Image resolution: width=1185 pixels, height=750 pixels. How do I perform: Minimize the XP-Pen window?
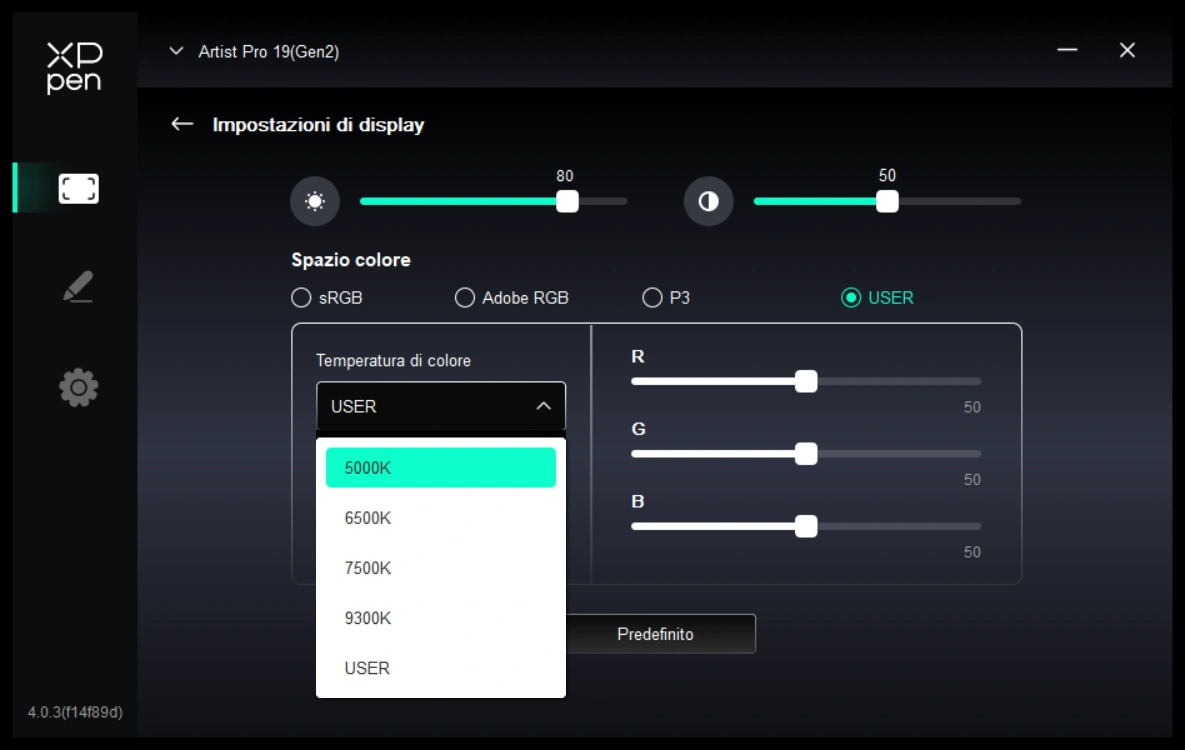[1067, 50]
